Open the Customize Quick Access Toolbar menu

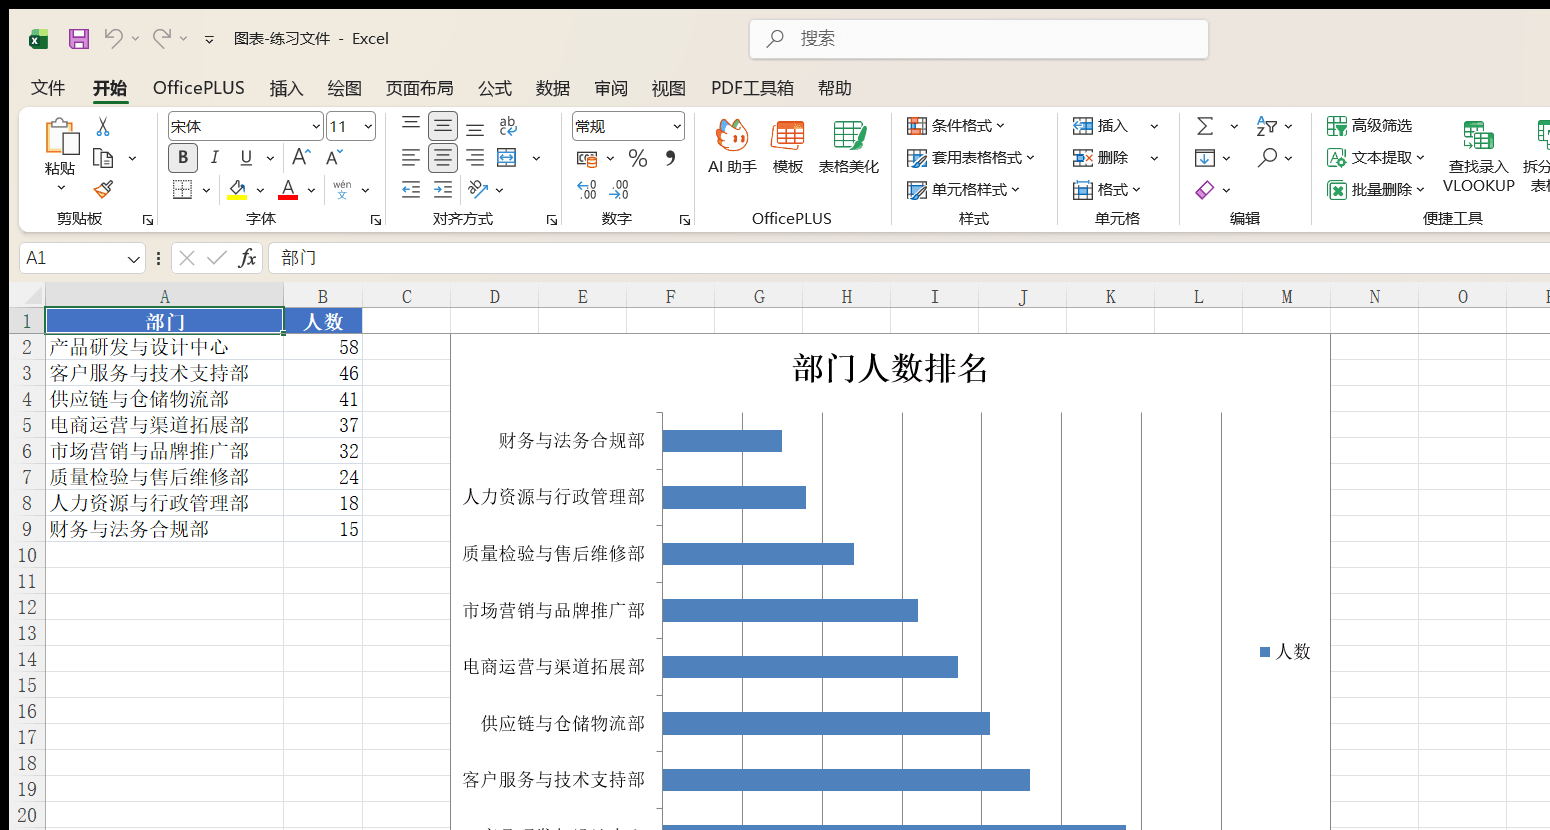209,39
